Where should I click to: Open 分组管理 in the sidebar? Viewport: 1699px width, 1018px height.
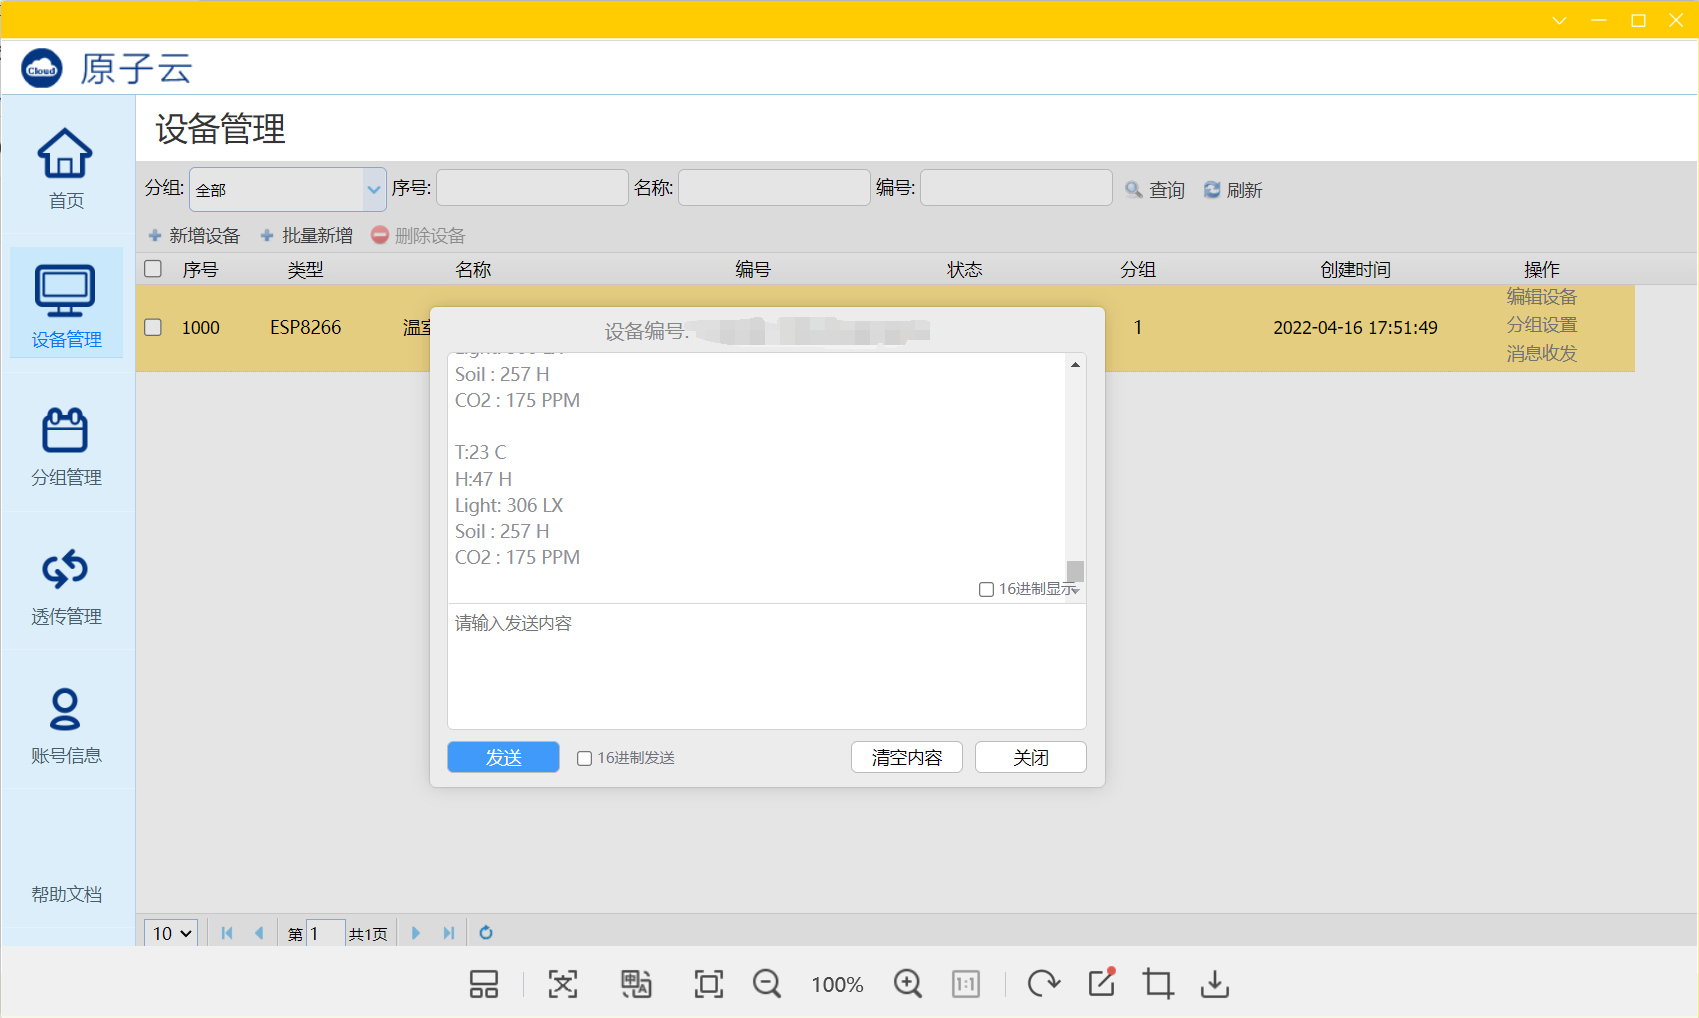click(66, 447)
